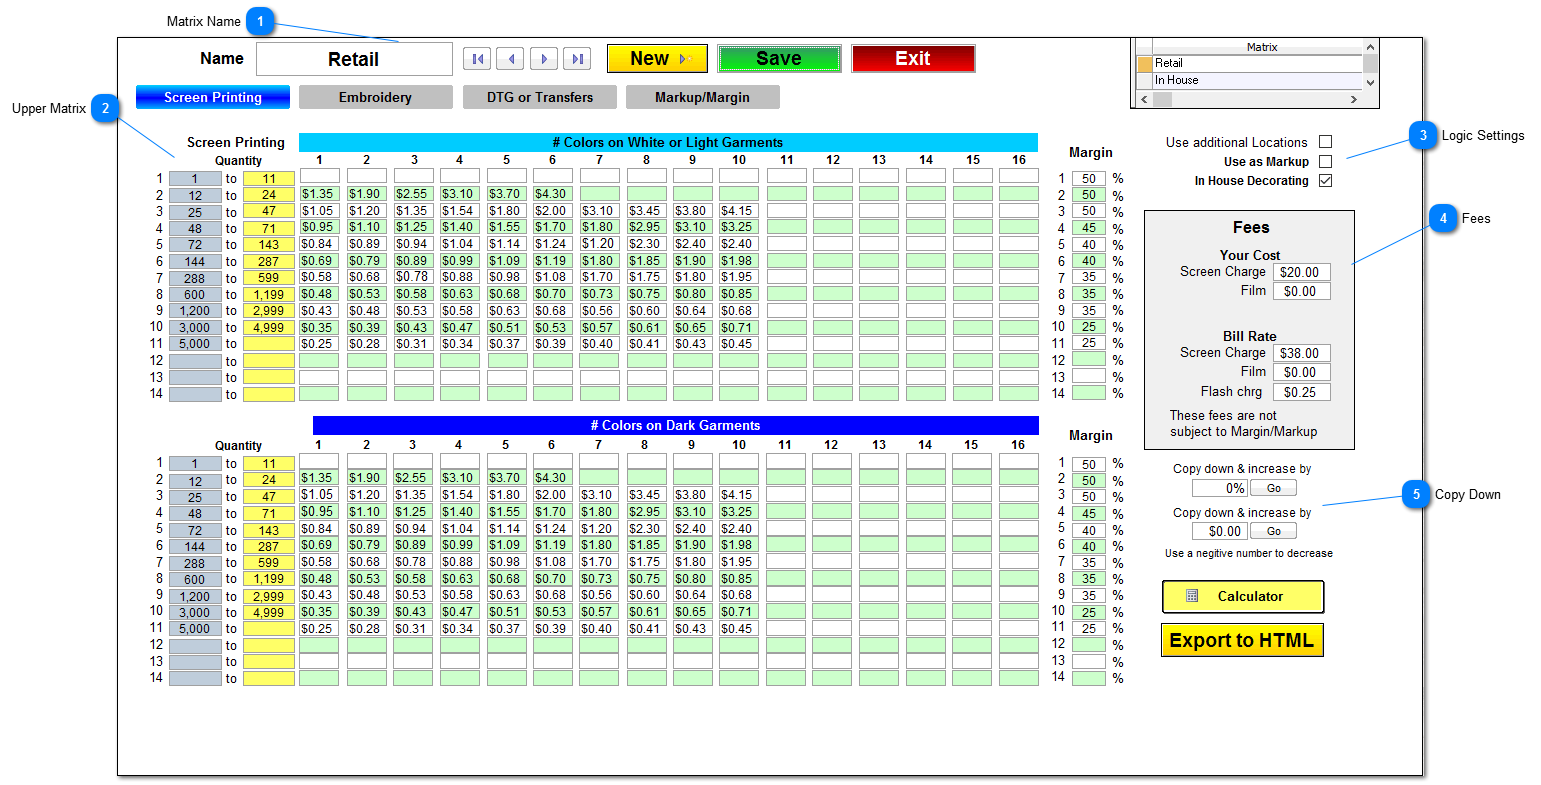Click the double-arrow icon on New button

point(685,58)
